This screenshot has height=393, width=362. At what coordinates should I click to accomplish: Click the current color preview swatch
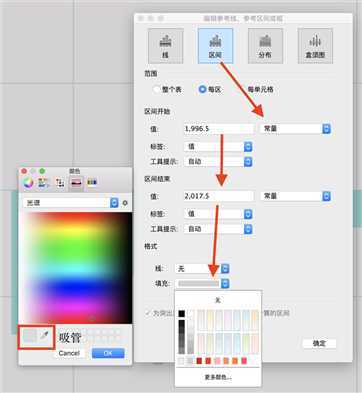(x=30, y=336)
